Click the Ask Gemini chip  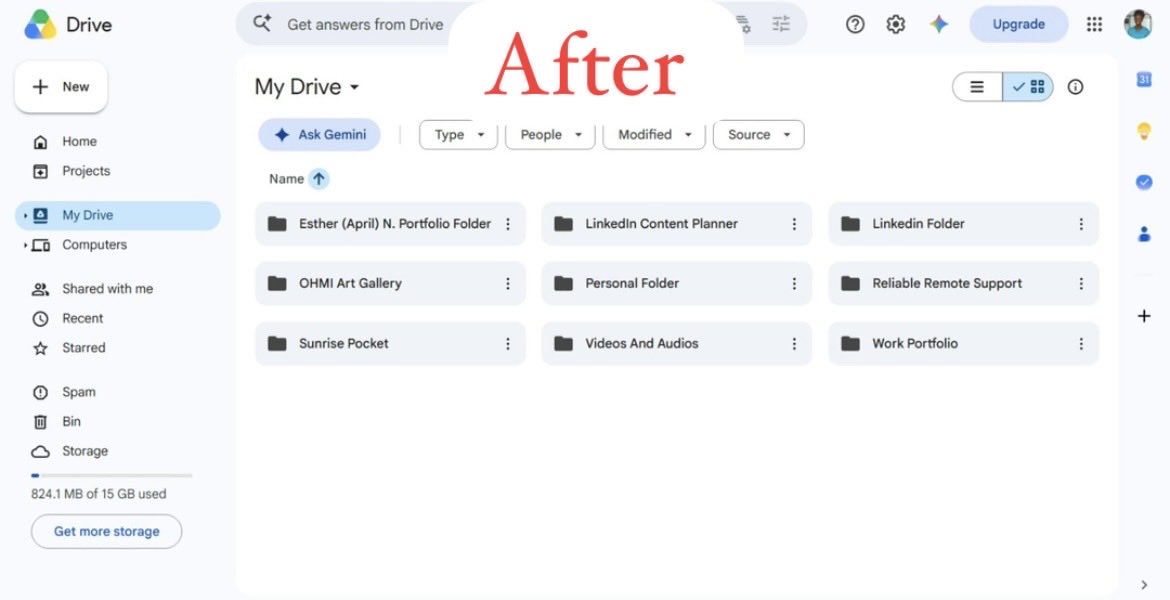click(319, 135)
